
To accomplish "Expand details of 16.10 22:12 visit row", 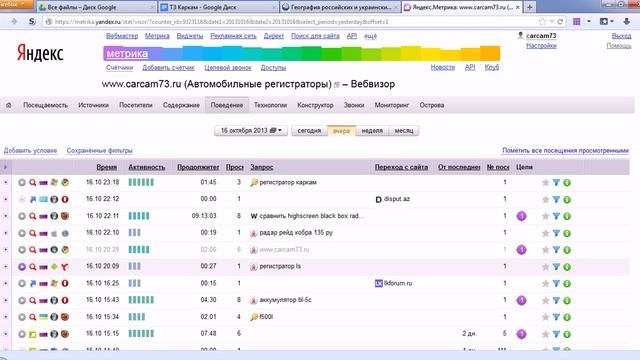I will click(6, 199).
